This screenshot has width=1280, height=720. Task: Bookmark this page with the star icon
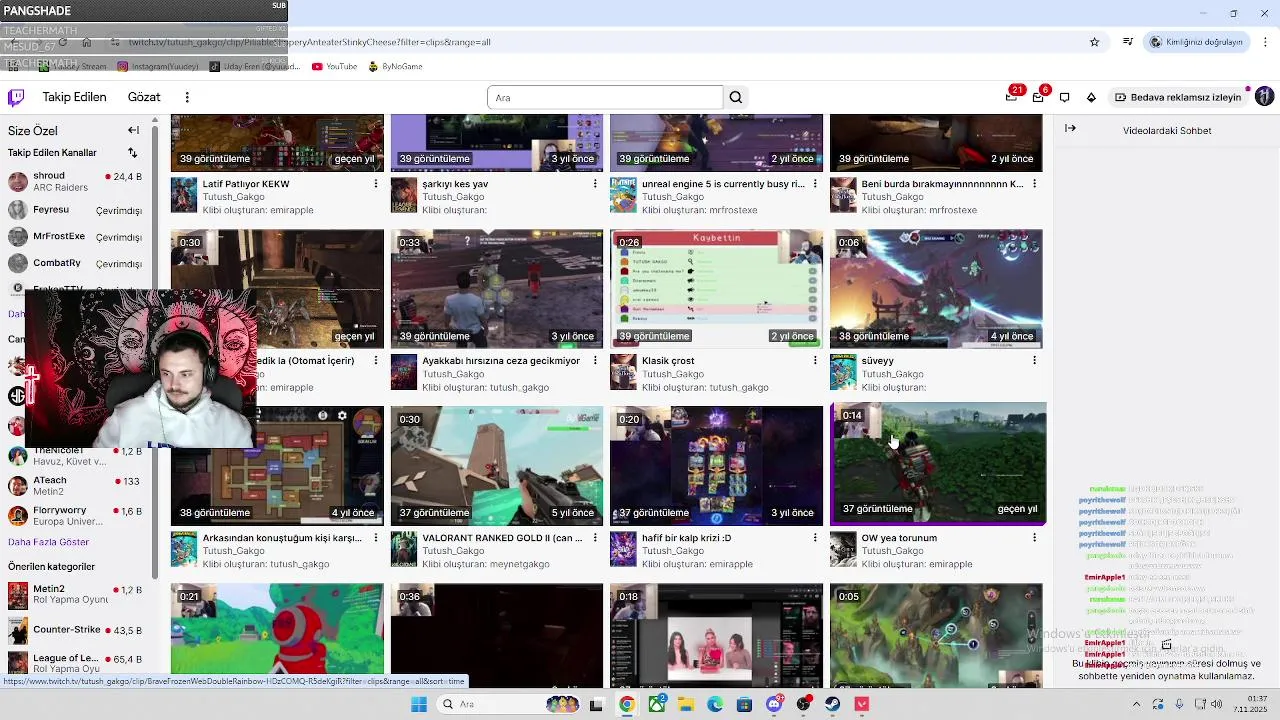pyautogui.click(x=1094, y=42)
